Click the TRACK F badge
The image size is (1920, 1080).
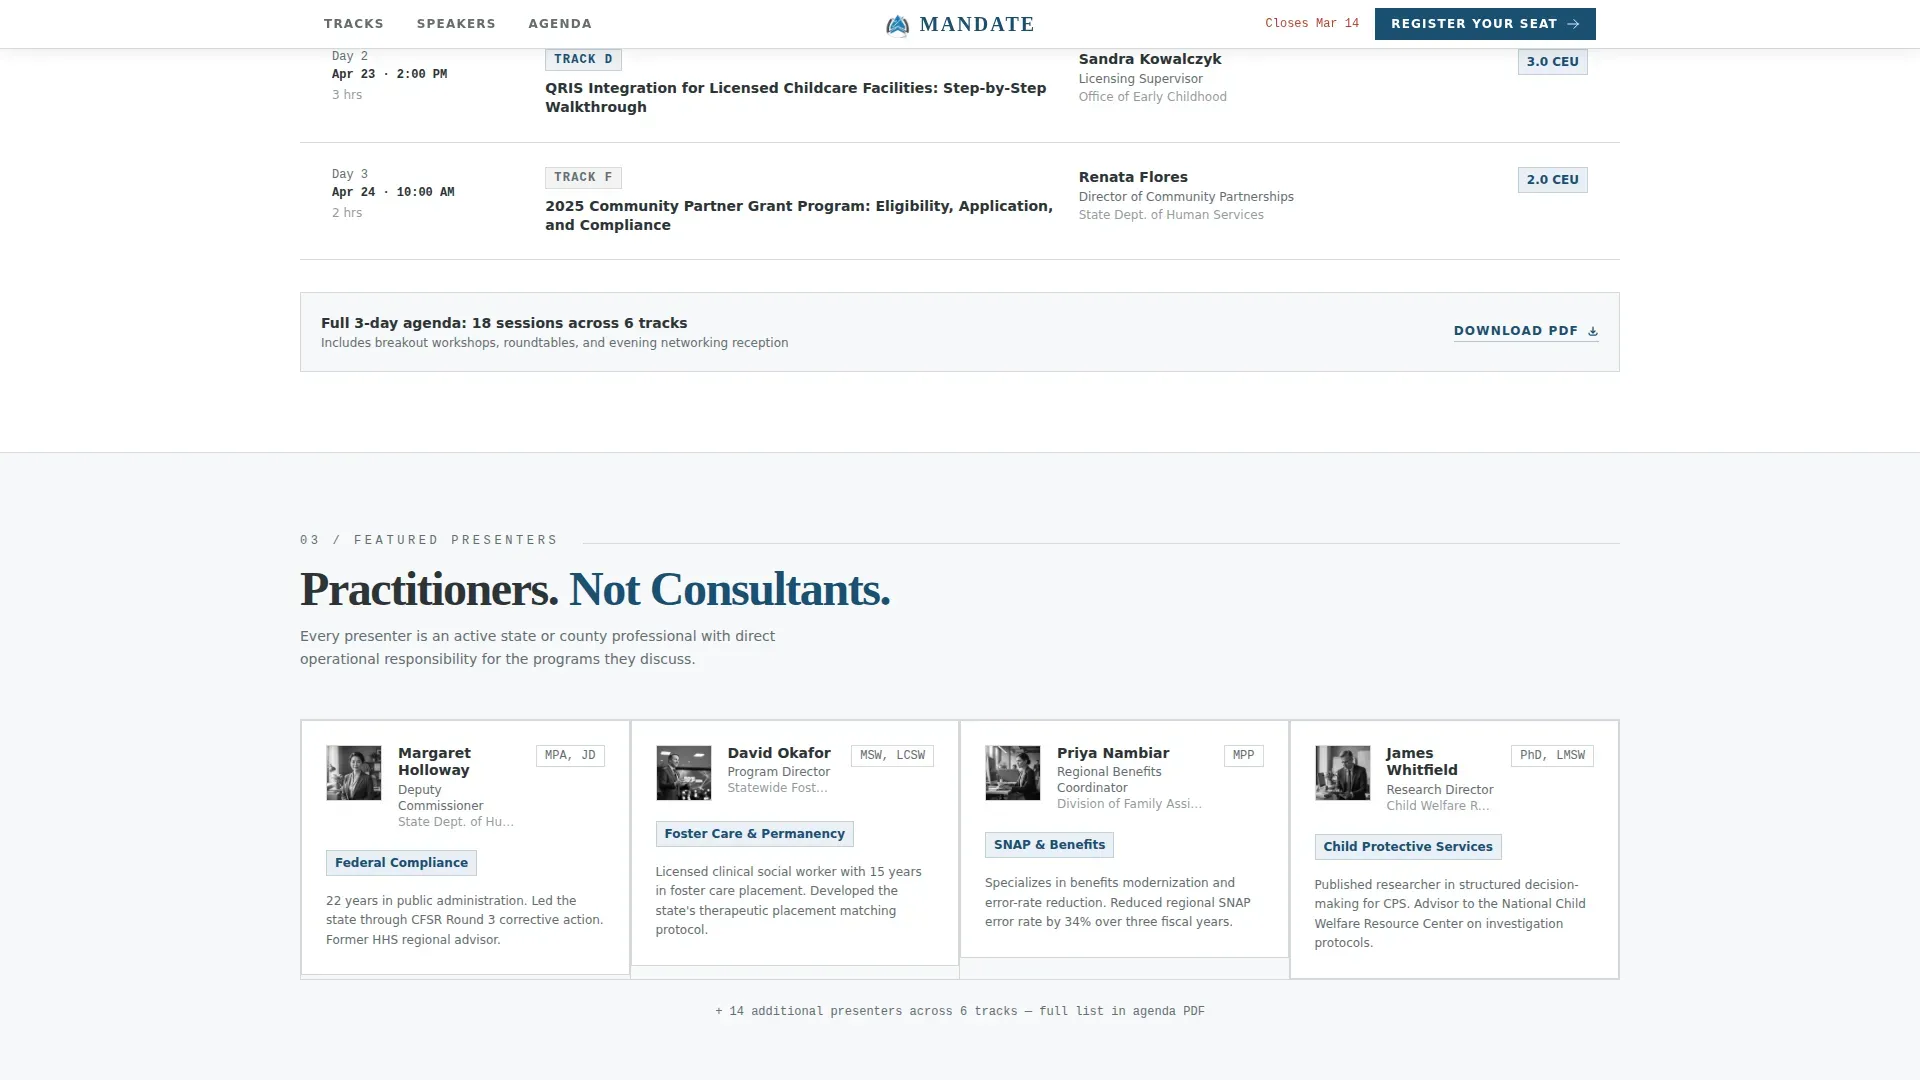point(583,178)
